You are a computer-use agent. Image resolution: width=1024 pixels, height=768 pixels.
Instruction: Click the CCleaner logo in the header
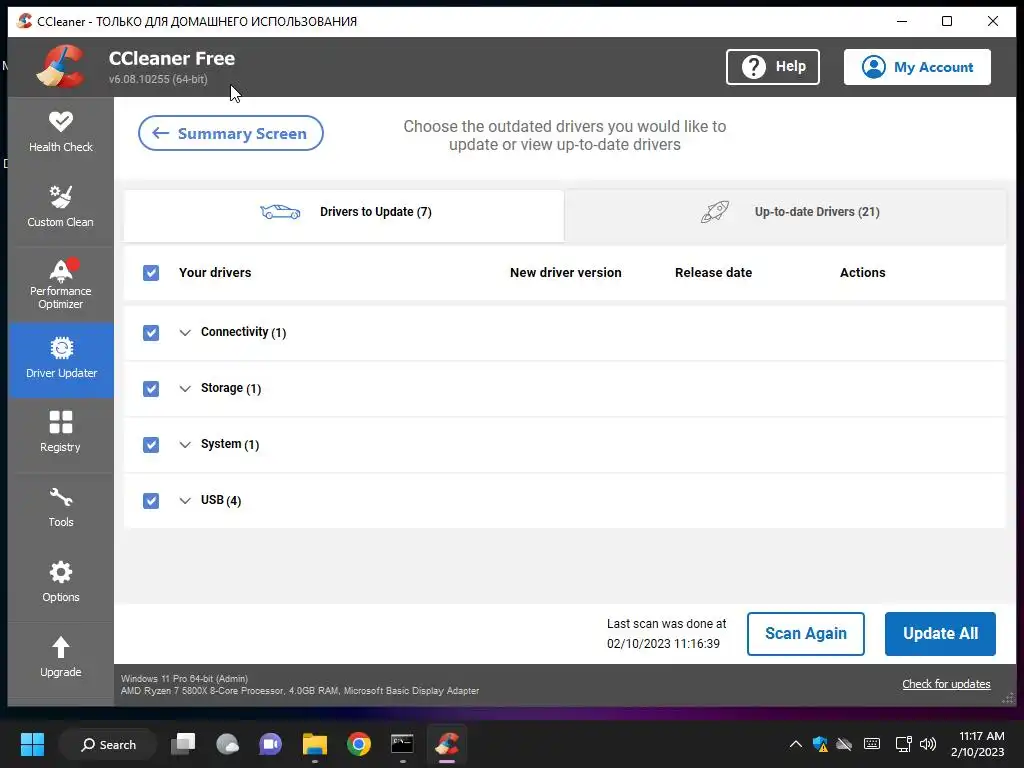(x=61, y=66)
